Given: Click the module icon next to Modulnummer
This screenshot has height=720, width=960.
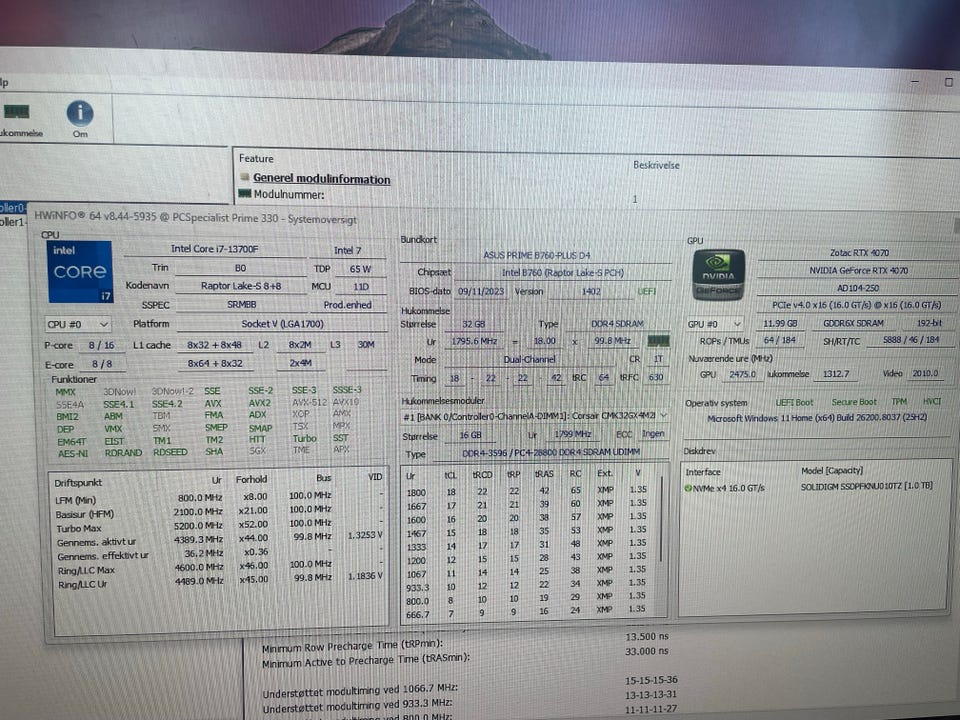Looking at the screenshot, I should [x=245, y=194].
